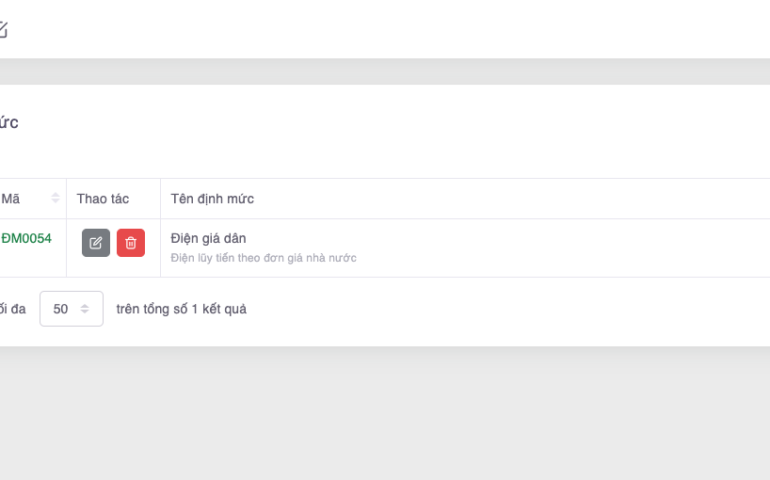
Task: Edit the ĐM0054 entry with gray pencil button
Action: 96,243
